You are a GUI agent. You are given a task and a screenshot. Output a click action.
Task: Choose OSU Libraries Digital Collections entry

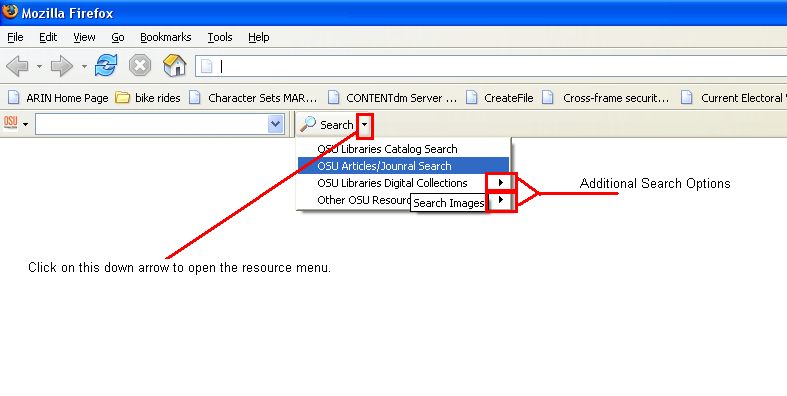pos(404,183)
